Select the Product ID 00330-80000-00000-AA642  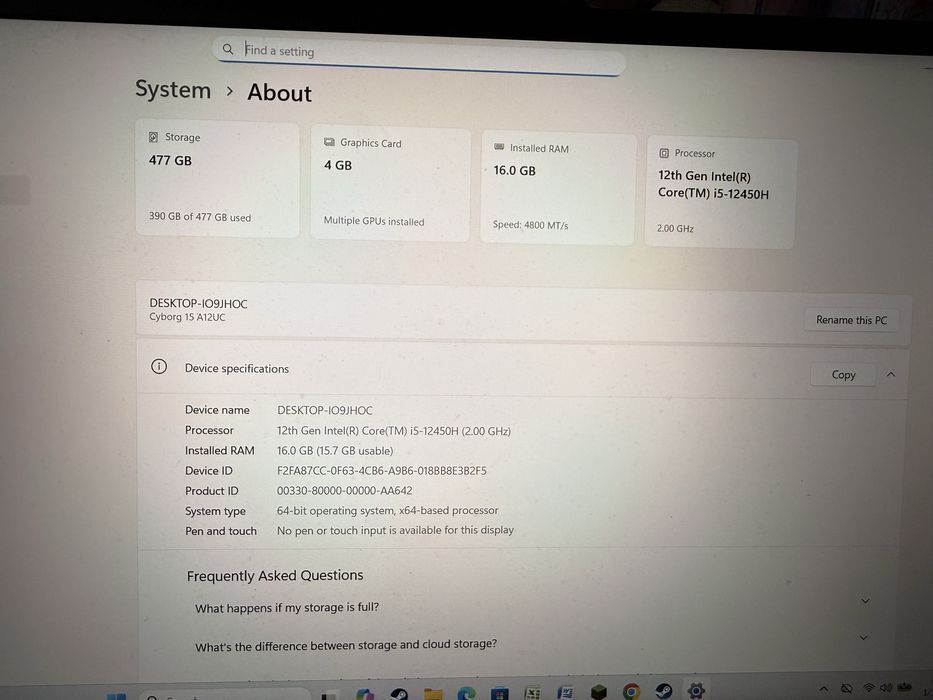click(345, 491)
